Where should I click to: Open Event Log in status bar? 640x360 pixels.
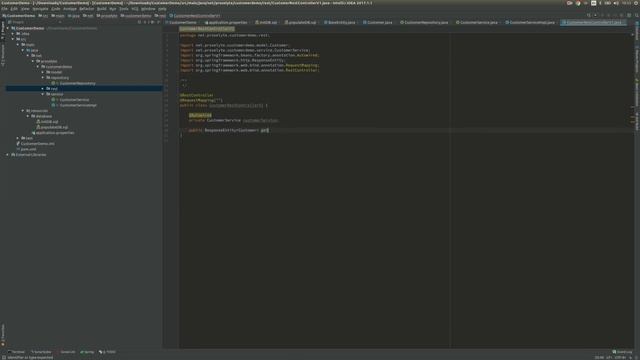pyautogui.click(x=622, y=352)
